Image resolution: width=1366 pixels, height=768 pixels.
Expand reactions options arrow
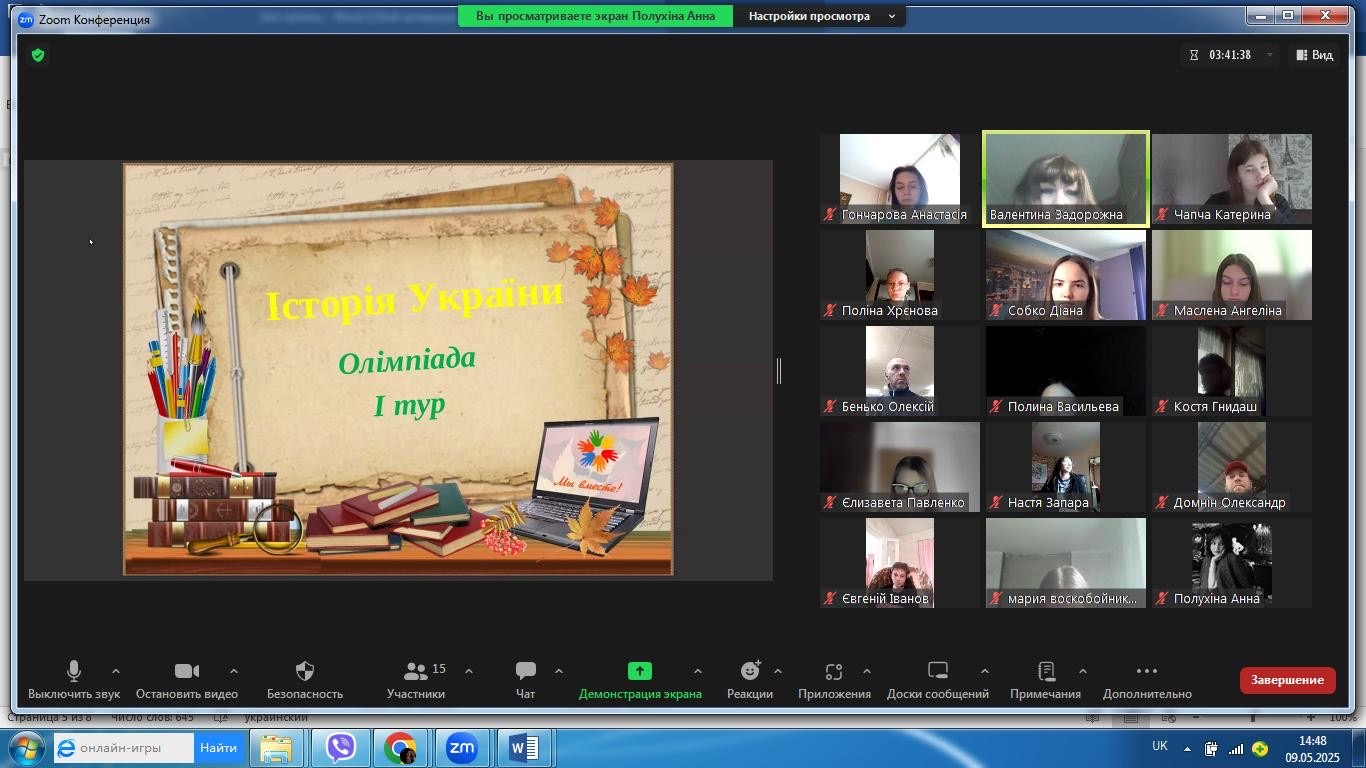coord(778,672)
